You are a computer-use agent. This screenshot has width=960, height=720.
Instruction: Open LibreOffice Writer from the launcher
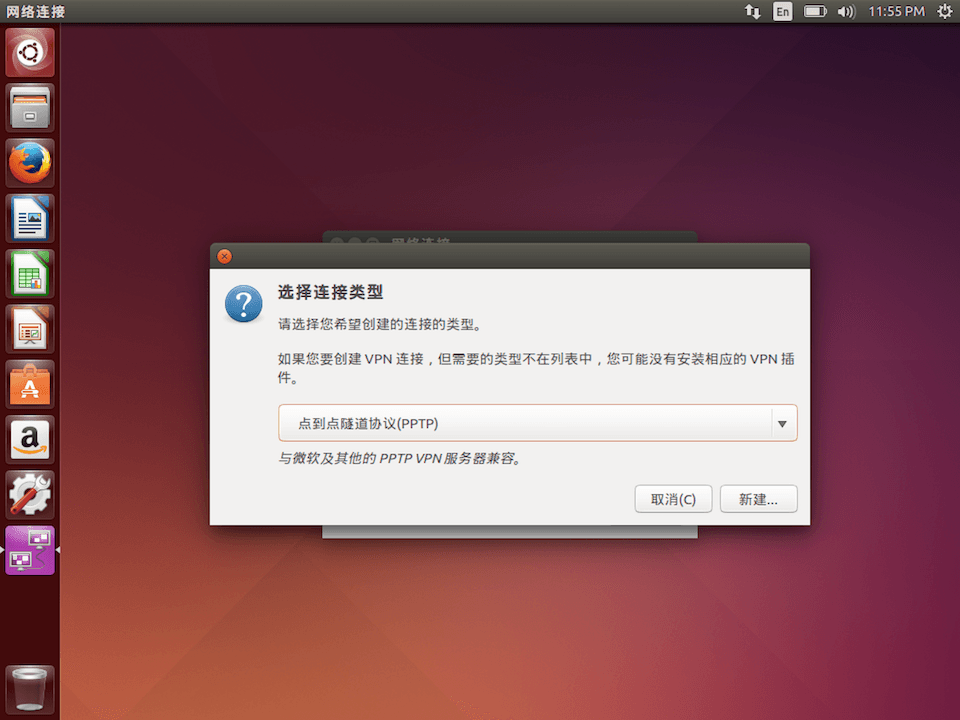click(29, 218)
